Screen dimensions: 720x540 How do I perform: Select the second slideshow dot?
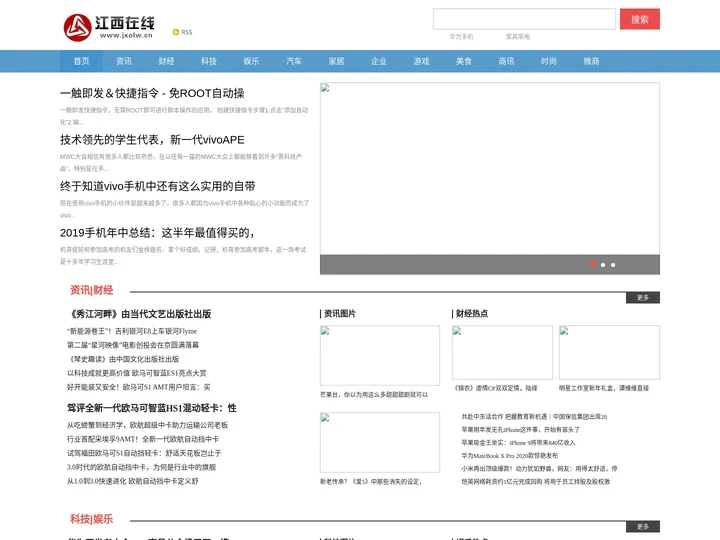(603, 265)
